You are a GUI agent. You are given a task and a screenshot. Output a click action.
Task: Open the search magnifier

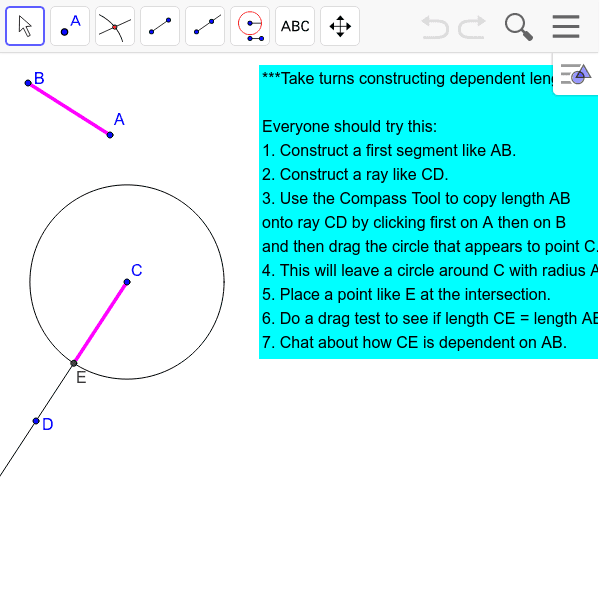pos(519,27)
